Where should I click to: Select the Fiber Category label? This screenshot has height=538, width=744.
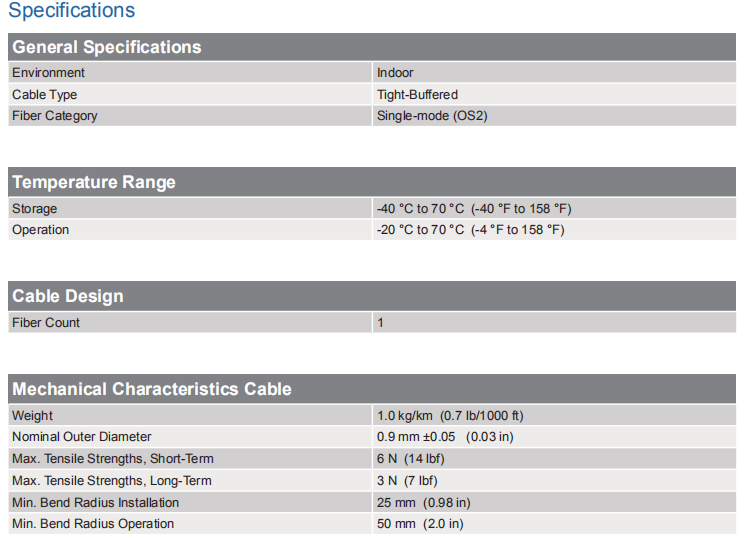[x=55, y=116]
